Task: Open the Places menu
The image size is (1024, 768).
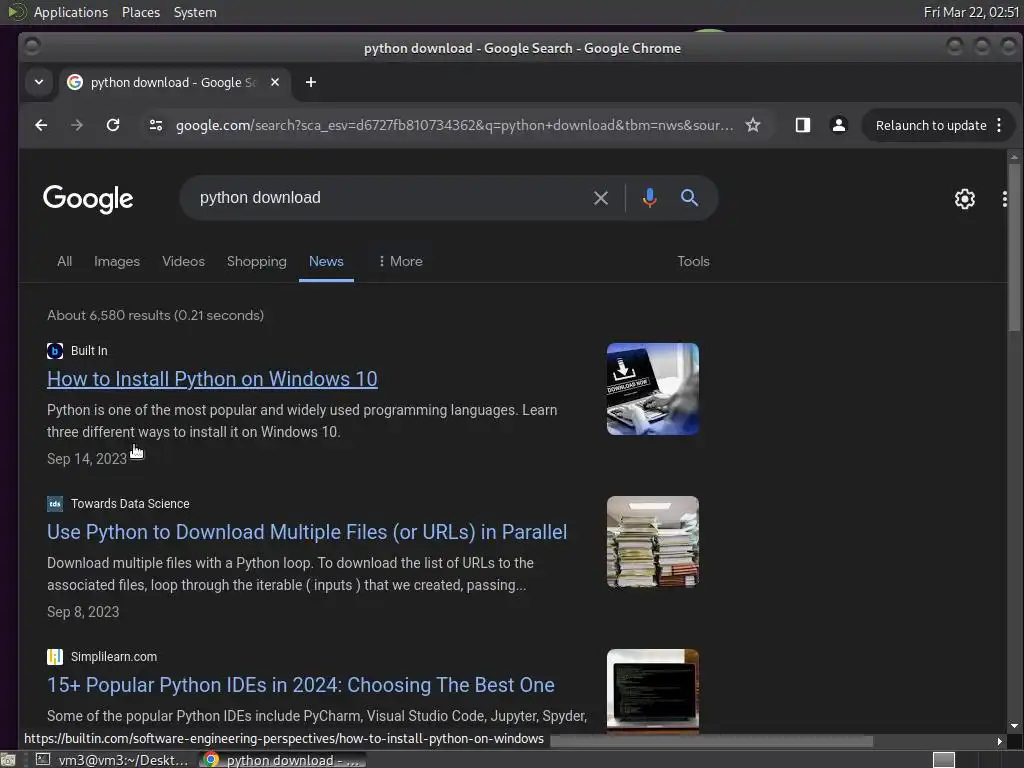Action: click(x=141, y=12)
